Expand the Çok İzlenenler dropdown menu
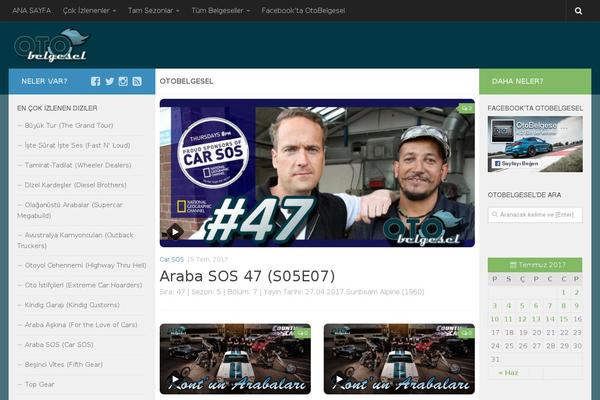 point(90,11)
